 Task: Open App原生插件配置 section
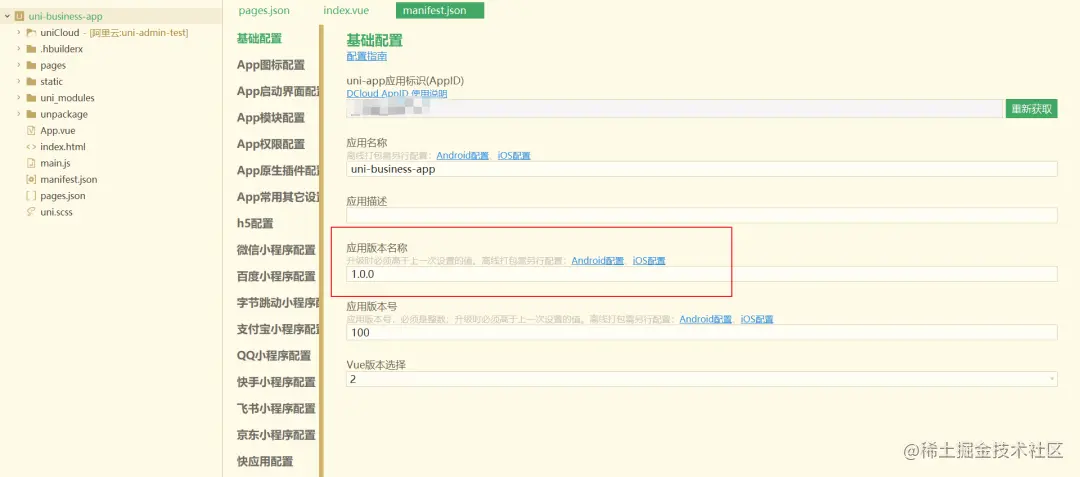[278, 171]
